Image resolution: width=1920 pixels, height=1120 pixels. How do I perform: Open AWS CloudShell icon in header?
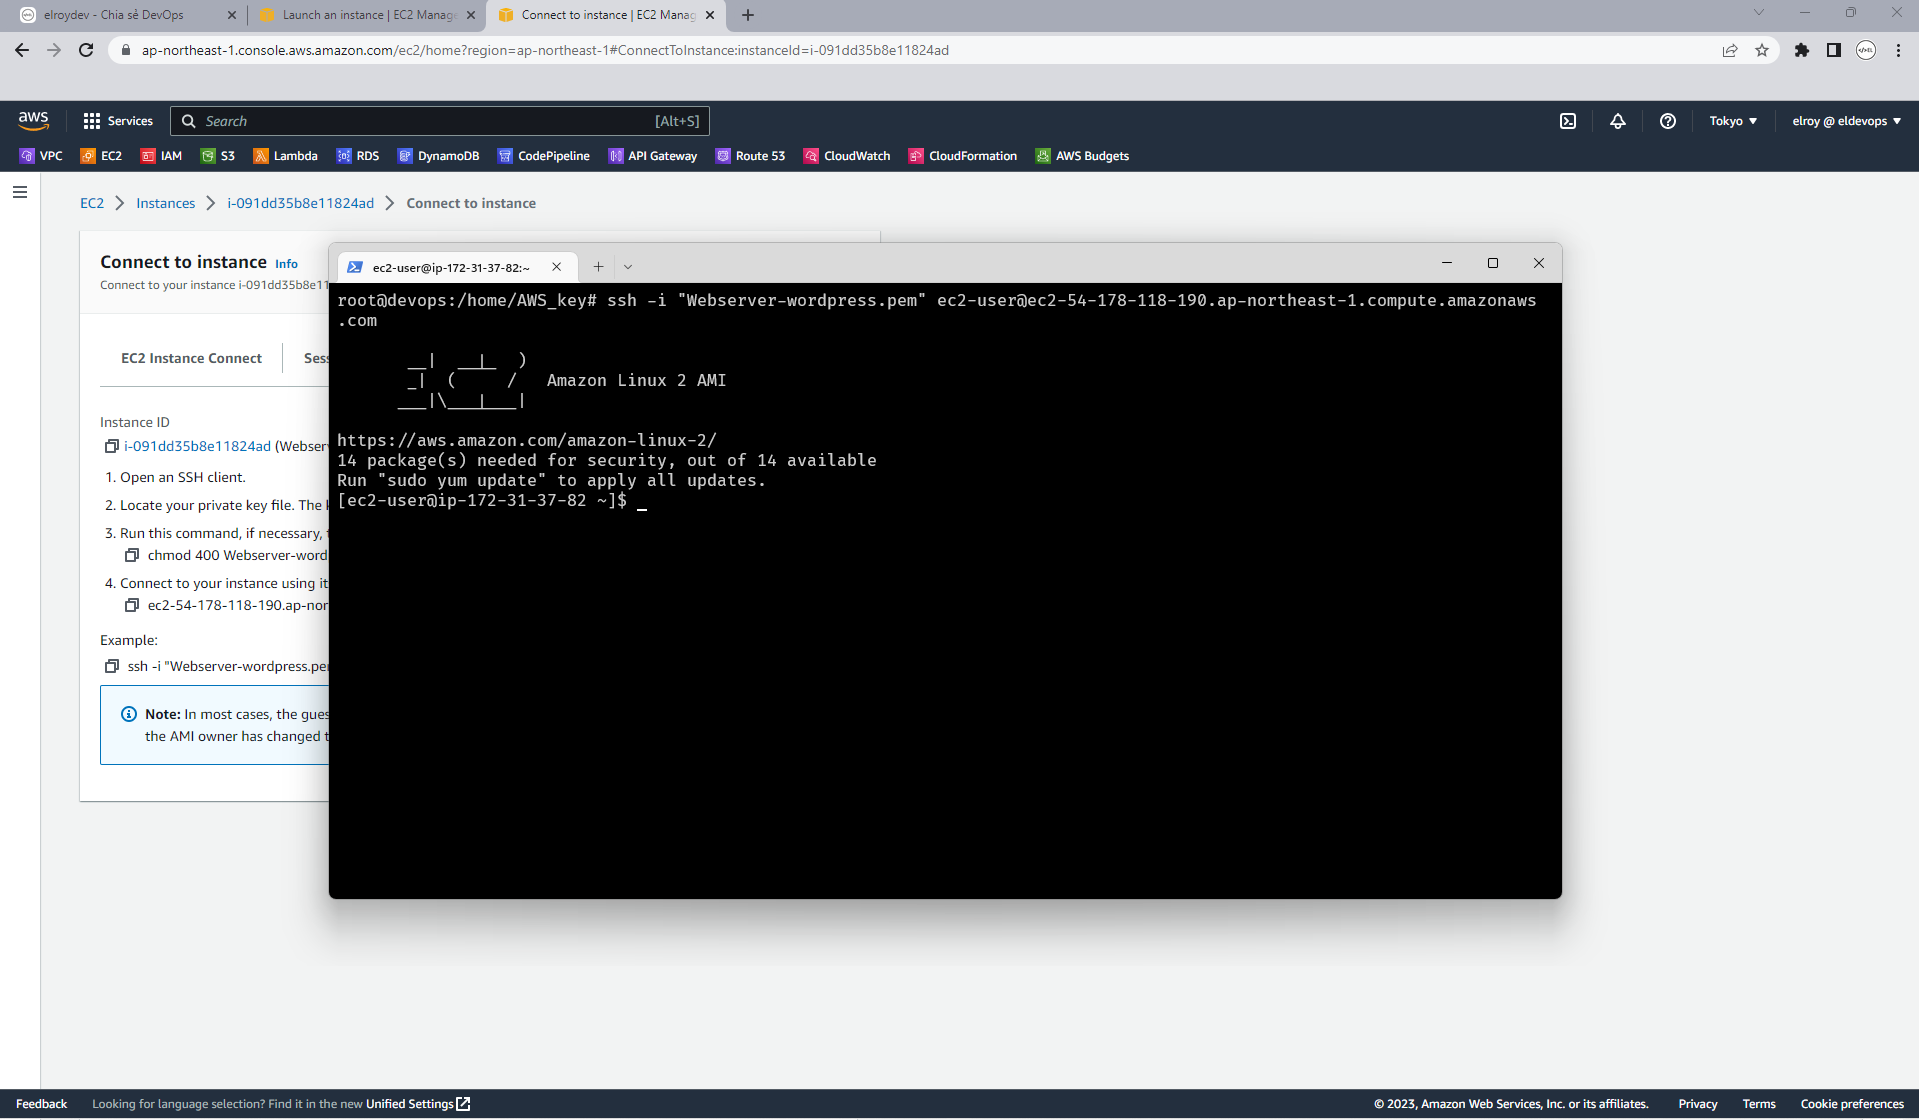[1568, 121]
